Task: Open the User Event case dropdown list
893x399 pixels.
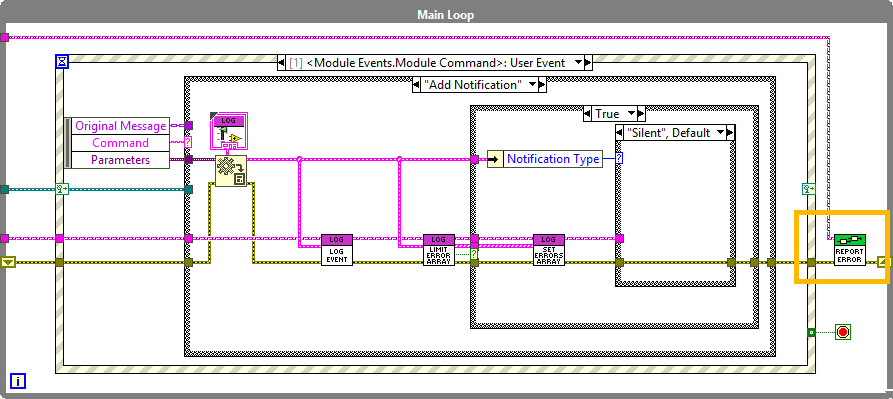Action: point(579,63)
